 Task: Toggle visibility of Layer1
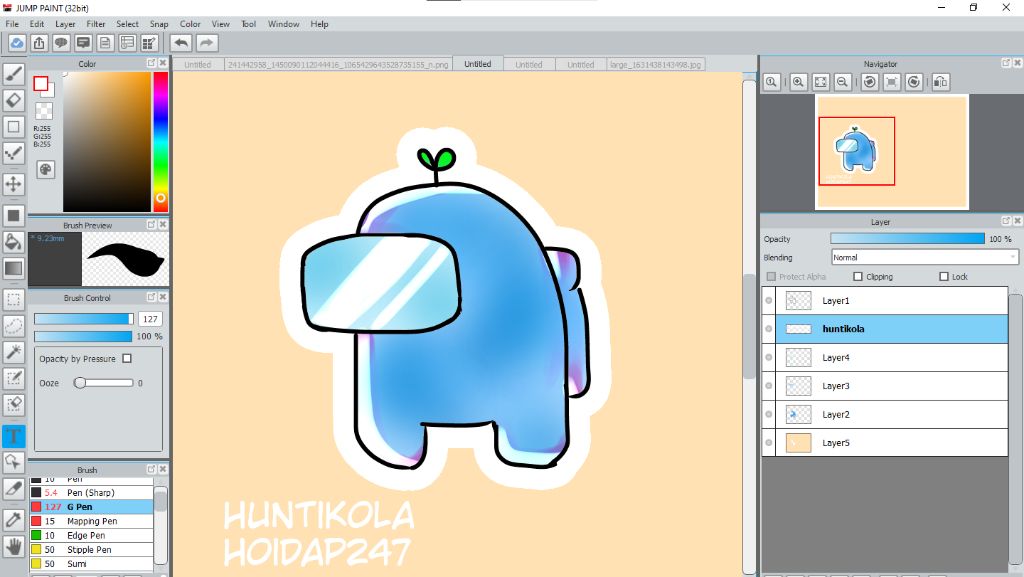point(769,301)
